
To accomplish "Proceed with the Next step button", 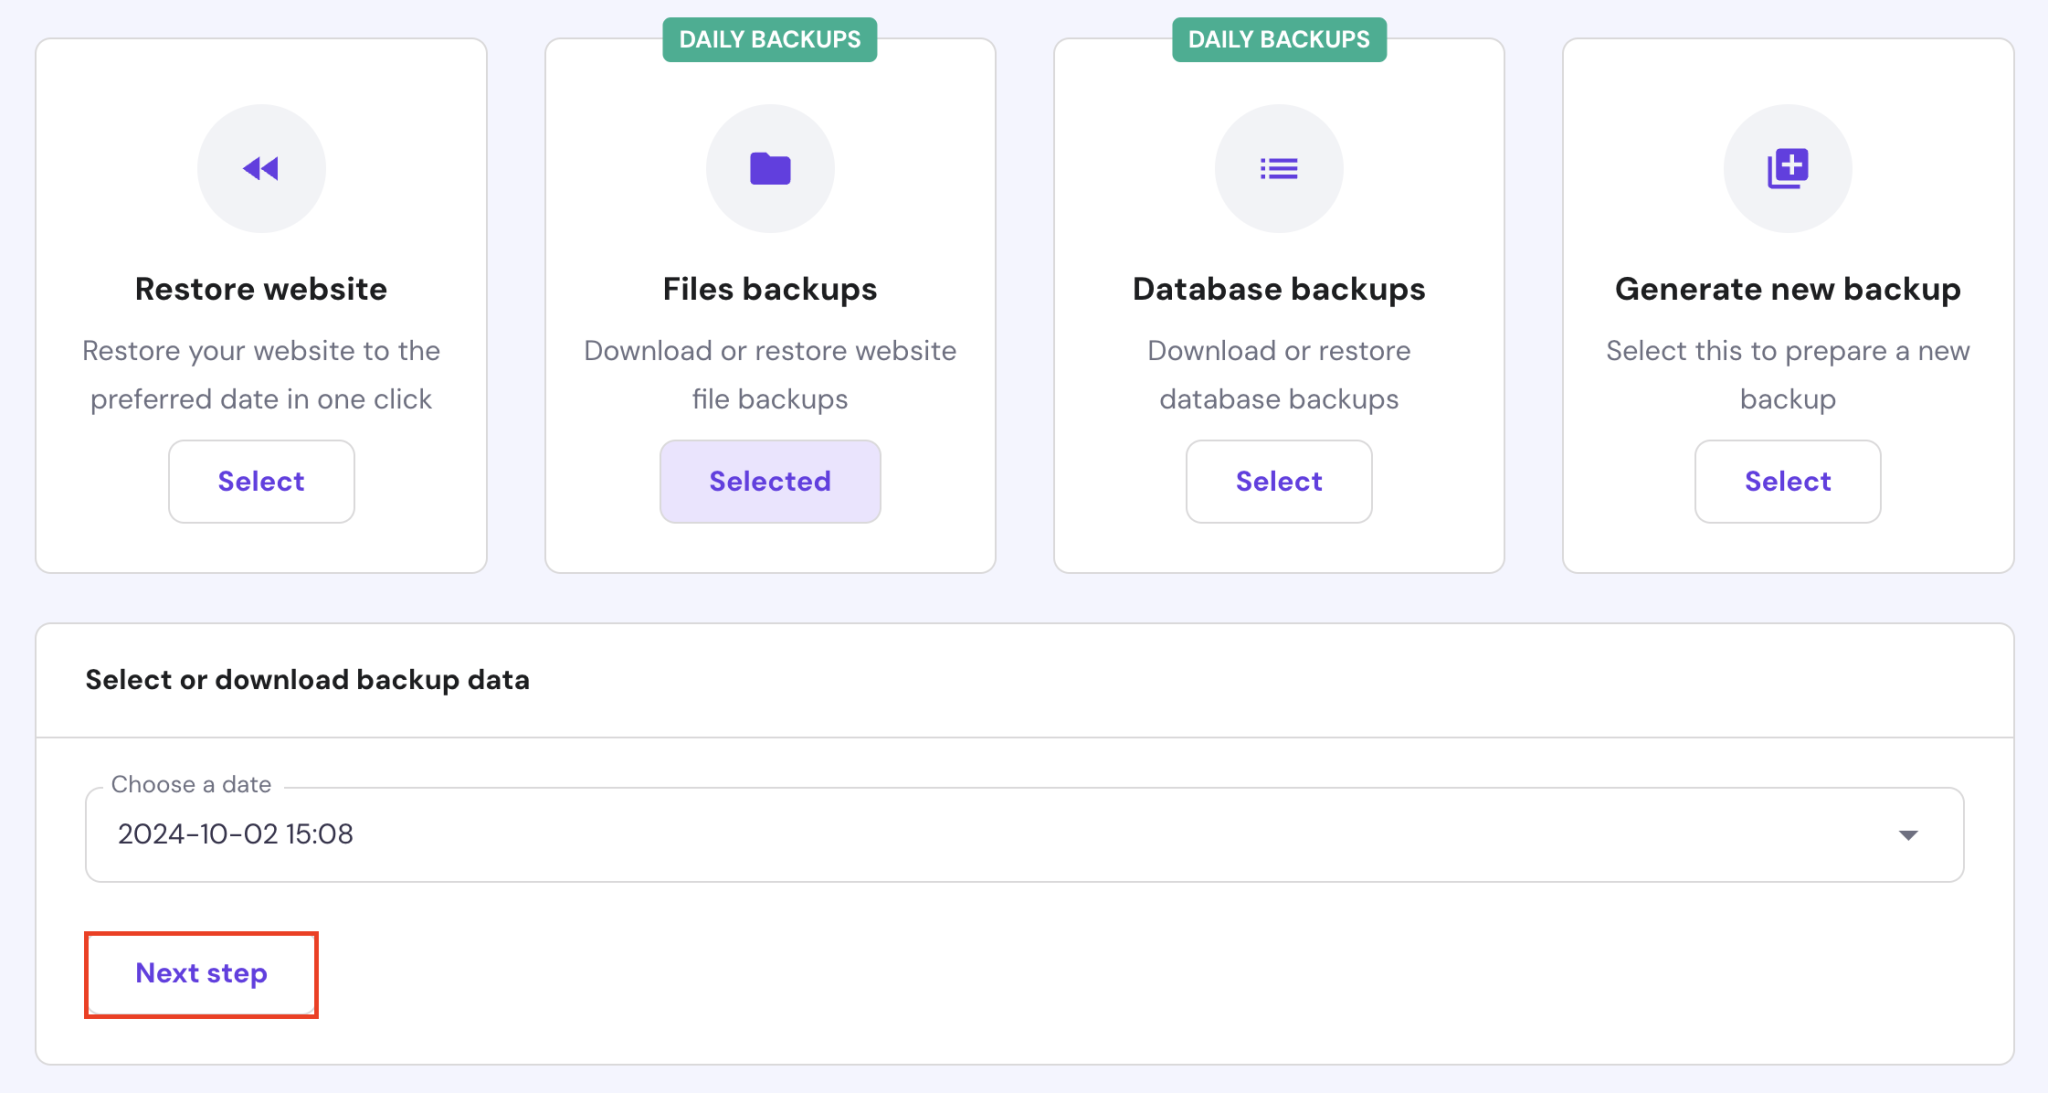I will [201, 974].
